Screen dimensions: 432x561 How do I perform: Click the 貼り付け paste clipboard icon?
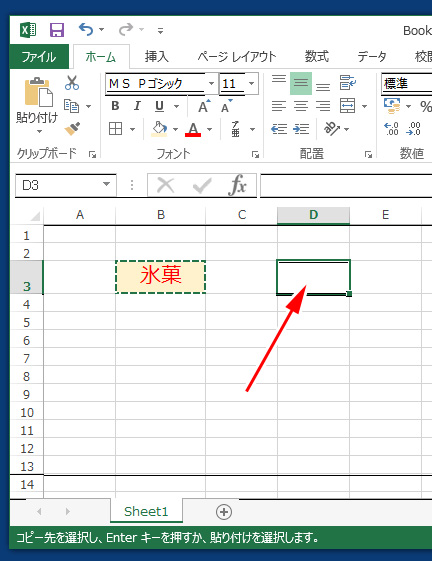(38, 92)
